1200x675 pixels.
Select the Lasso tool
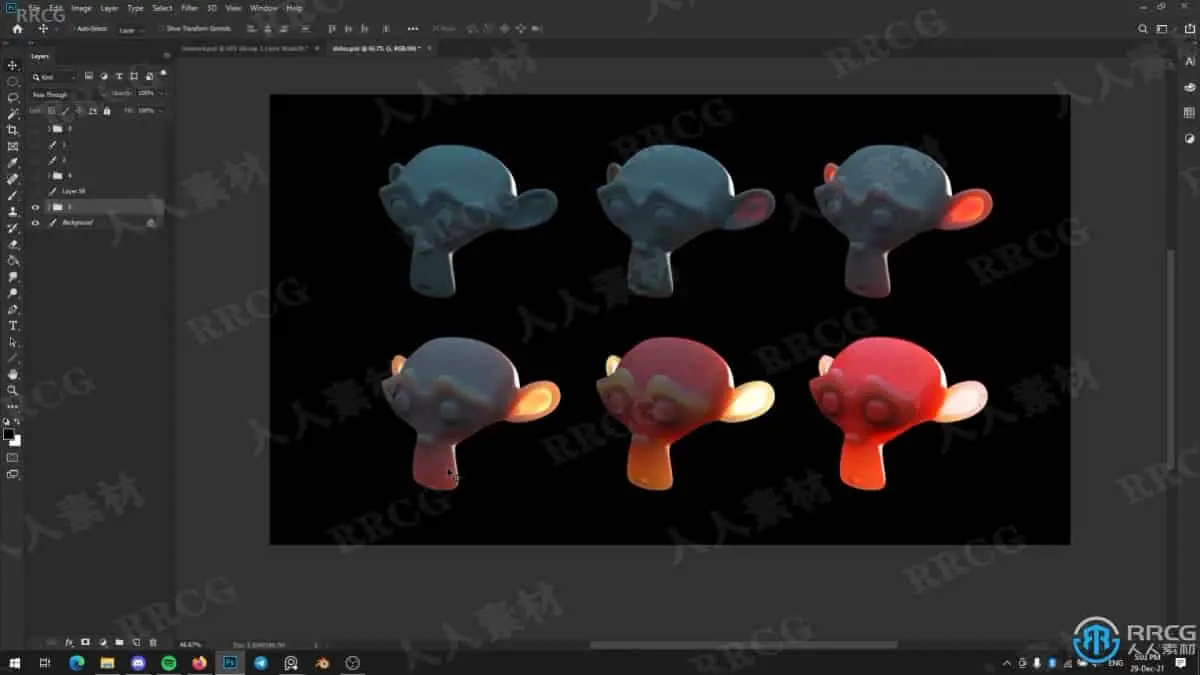[13, 96]
